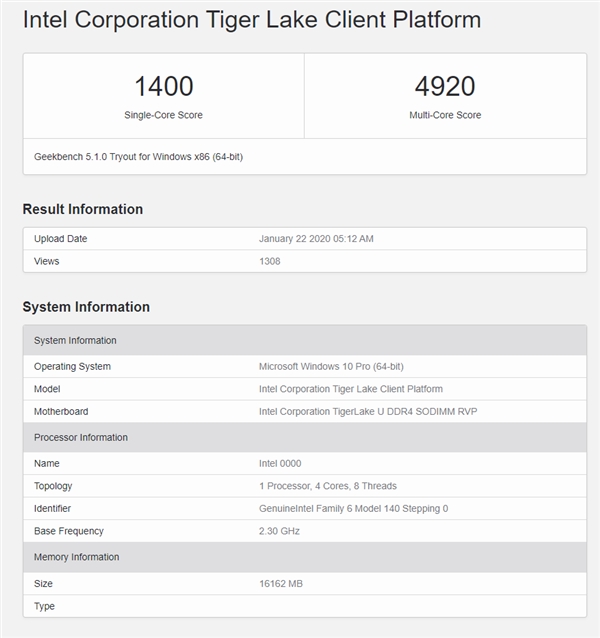Select 'GenuineIntel Family 6 Model 140 Stepping 0'
The image size is (600, 638).
click(x=353, y=509)
